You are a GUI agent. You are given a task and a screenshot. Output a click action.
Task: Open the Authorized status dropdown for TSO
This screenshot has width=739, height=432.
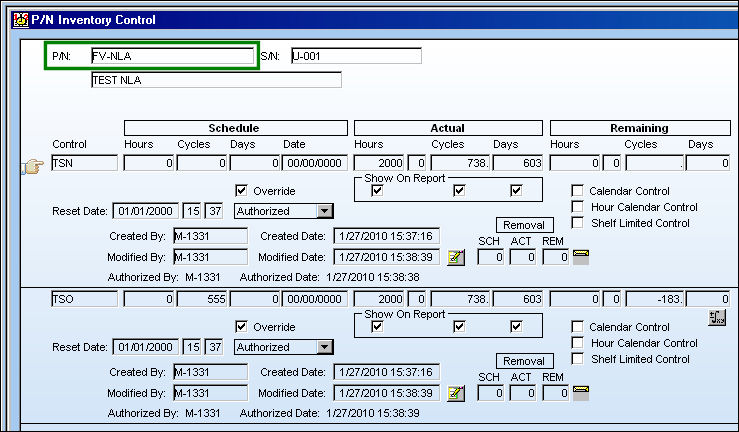[x=325, y=347]
